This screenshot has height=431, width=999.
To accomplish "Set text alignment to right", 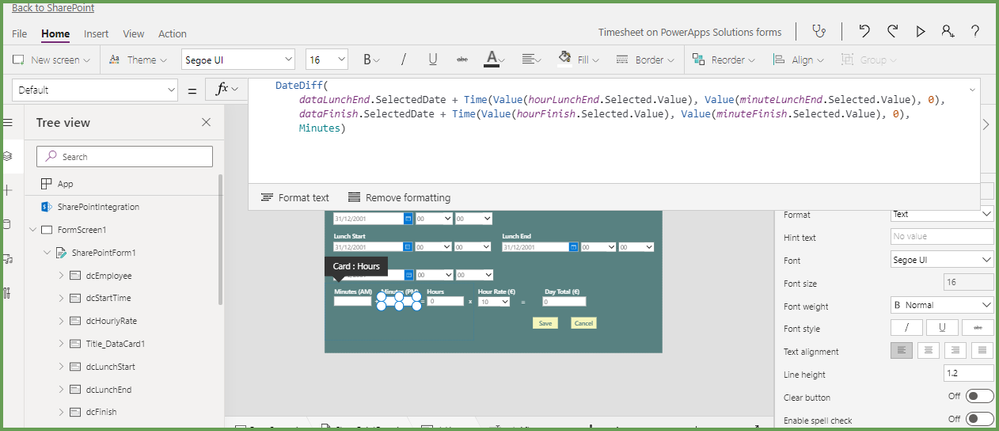I will tap(955, 351).
